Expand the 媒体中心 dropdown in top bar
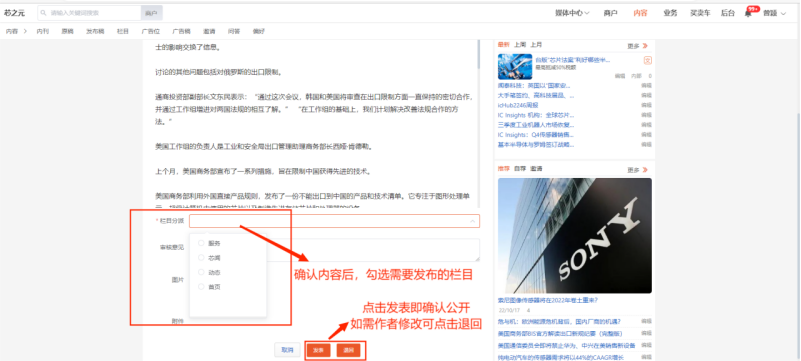 (572, 13)
